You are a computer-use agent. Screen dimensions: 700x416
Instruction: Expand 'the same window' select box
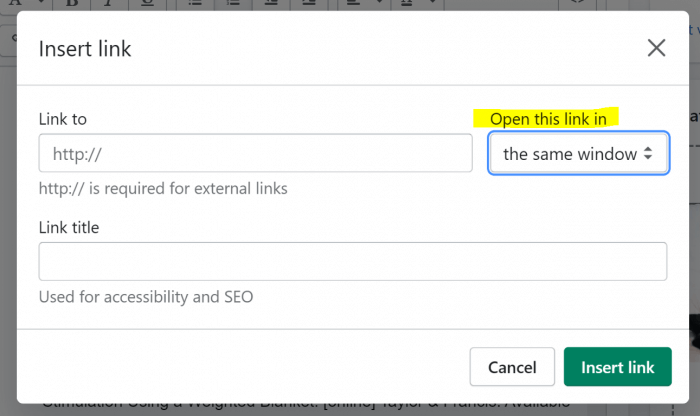point(578,153)
